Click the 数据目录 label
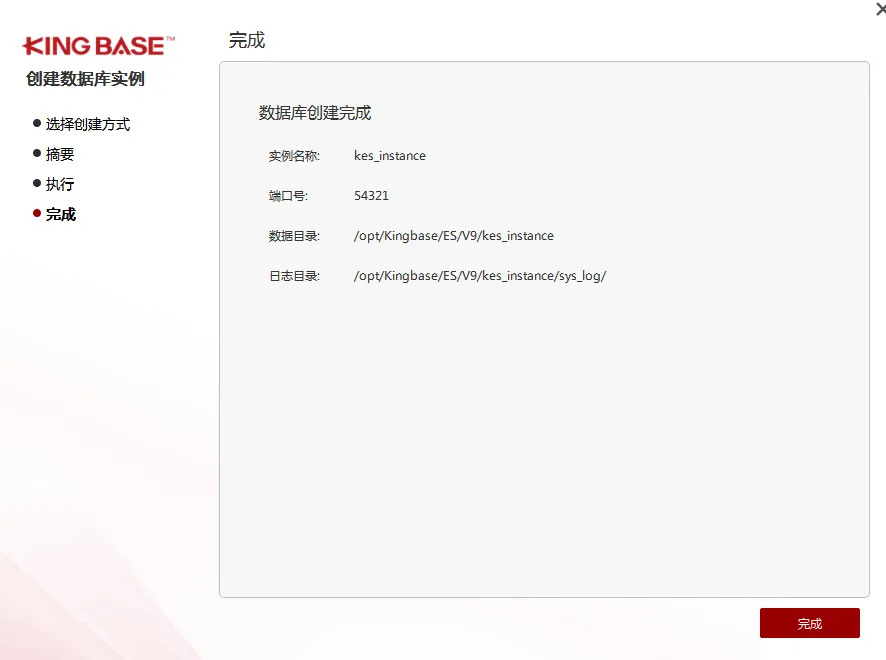The image size is (886, 660). [x=294, y=236]
